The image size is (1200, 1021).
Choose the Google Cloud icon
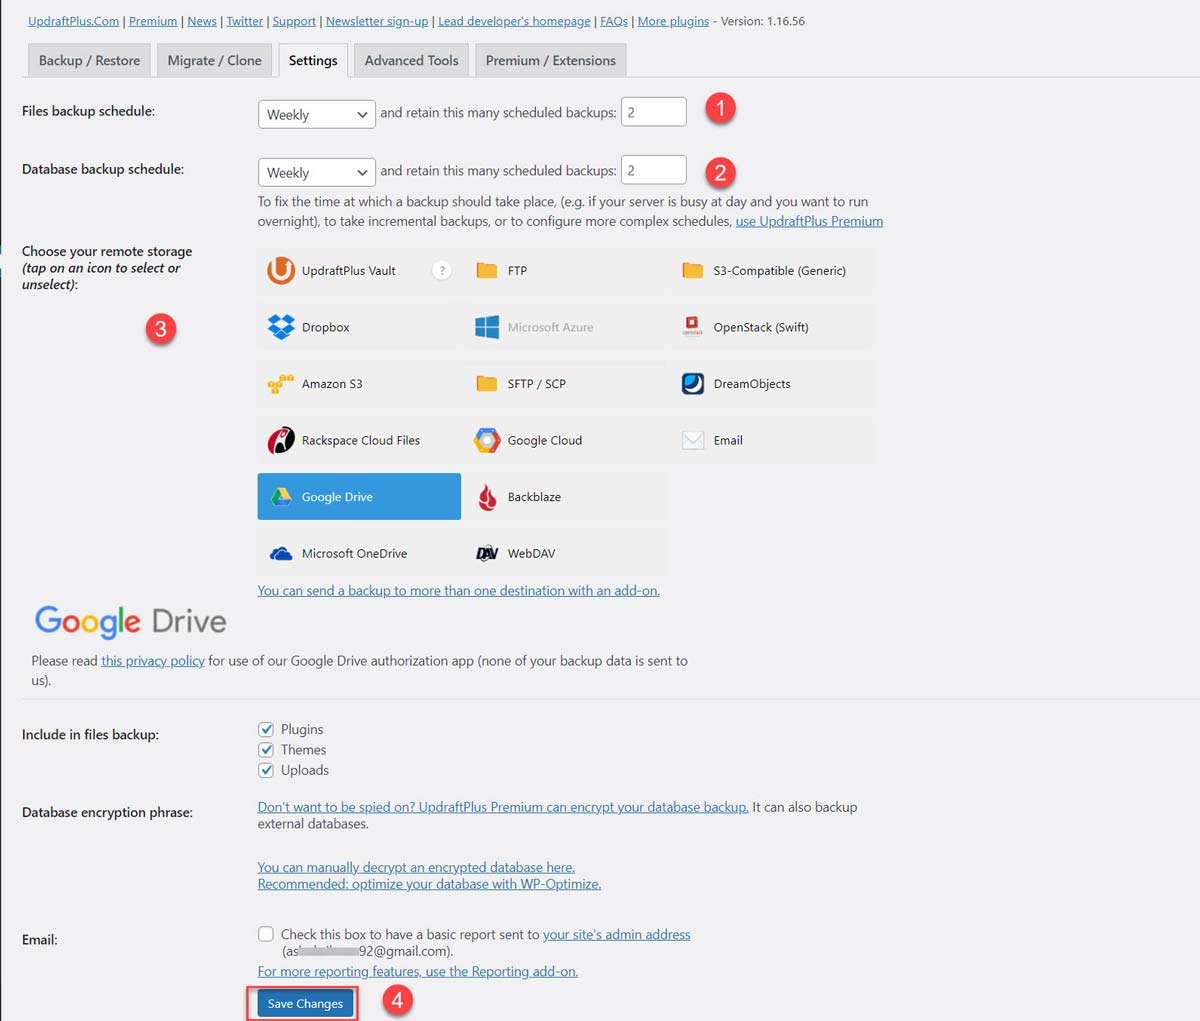click(x=487, y=440)
